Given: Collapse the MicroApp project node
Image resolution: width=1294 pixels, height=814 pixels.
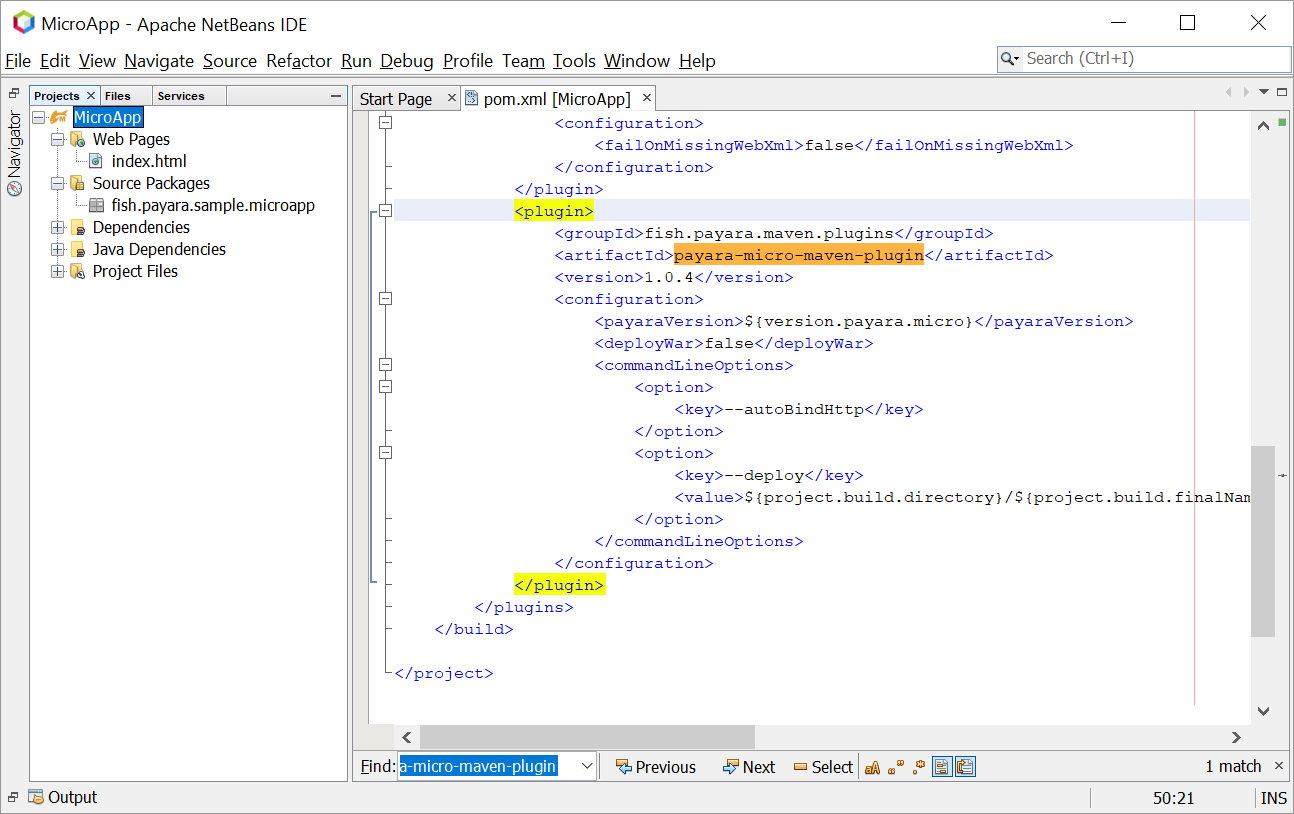Looking at the screenshot, I should 39,118.
